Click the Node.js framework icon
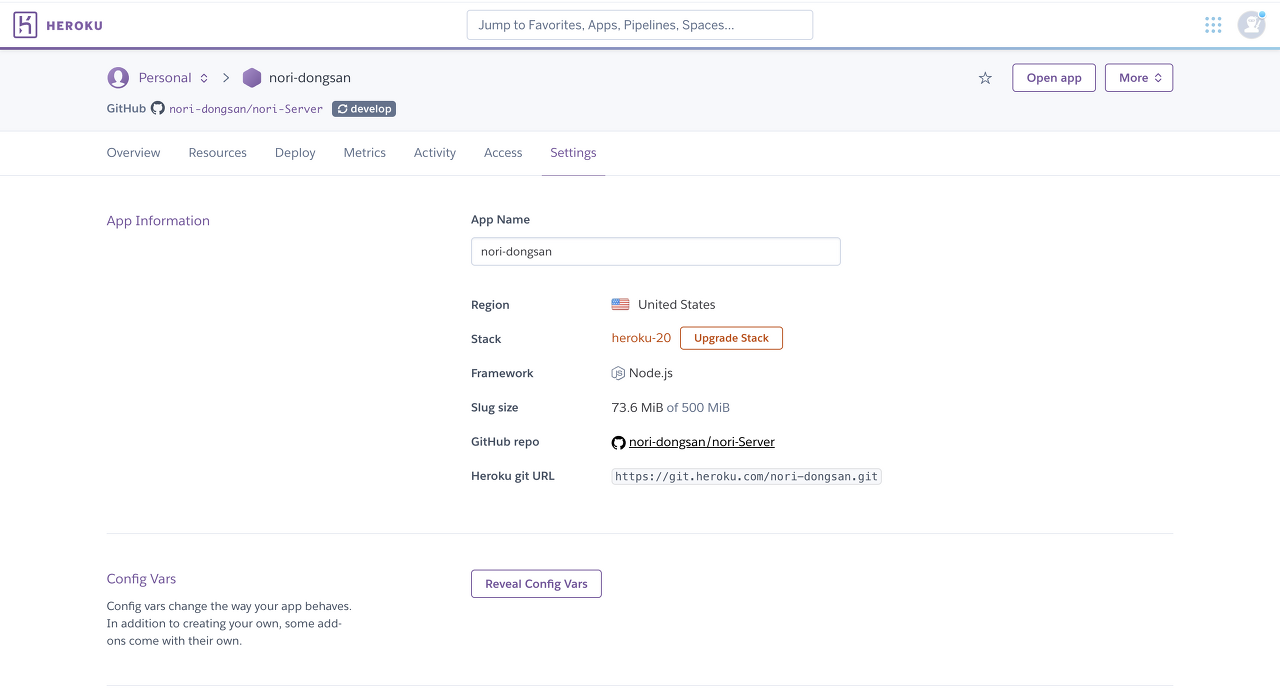The image size is (1280, 694). pyautogui.click(x=618, y=373)
